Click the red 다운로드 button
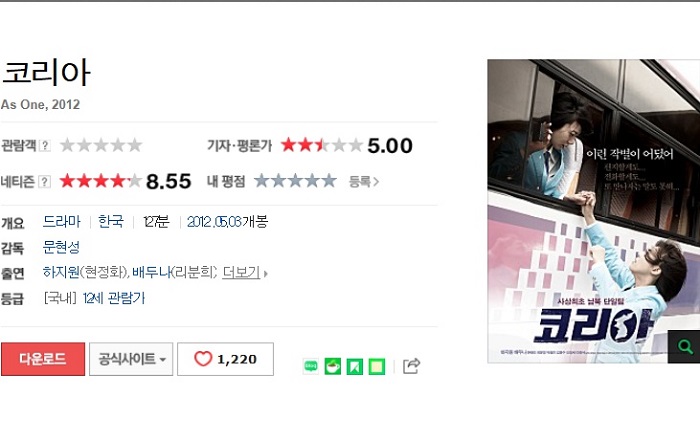Viewport: 700px width, 440px height. (x=43, y=359)
